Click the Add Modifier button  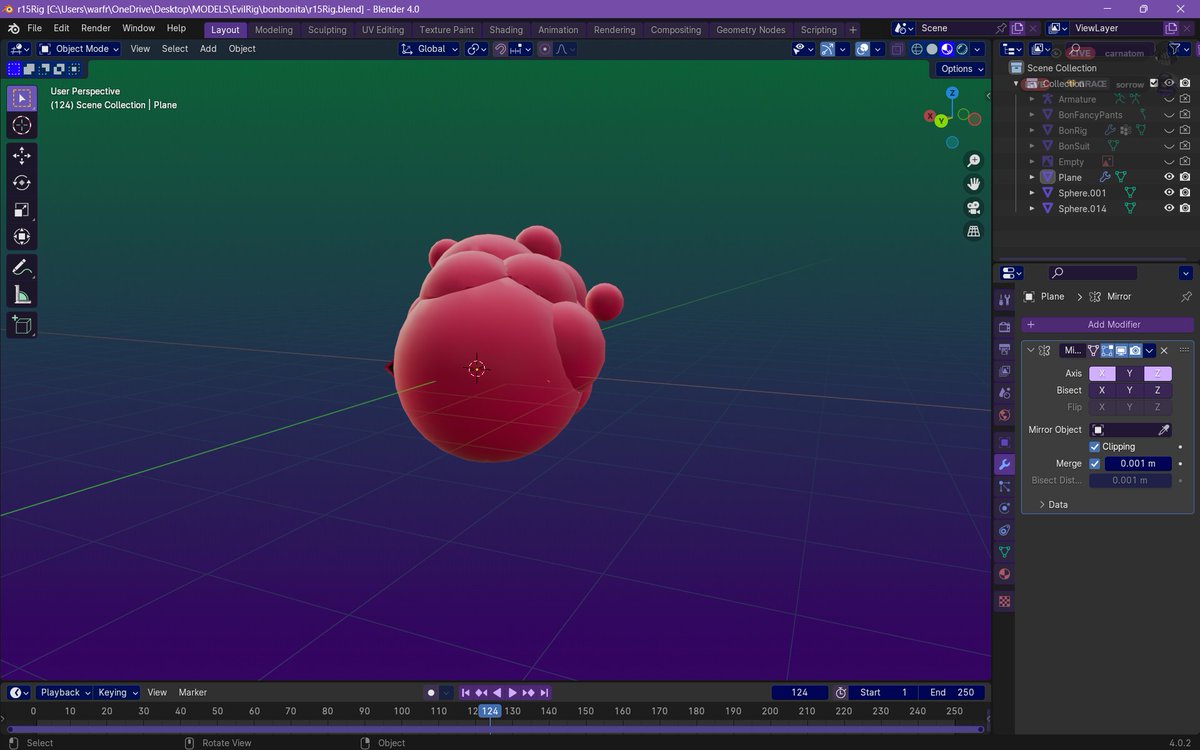tap(1107, 324)
